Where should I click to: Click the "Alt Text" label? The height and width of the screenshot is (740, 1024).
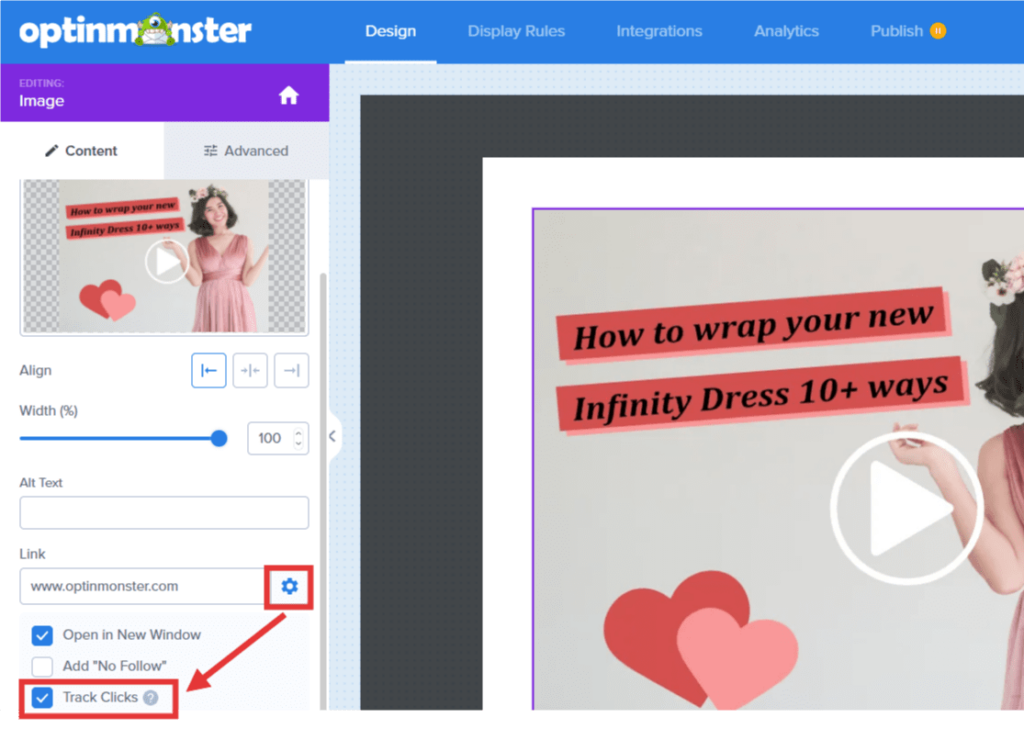(41, 483)
